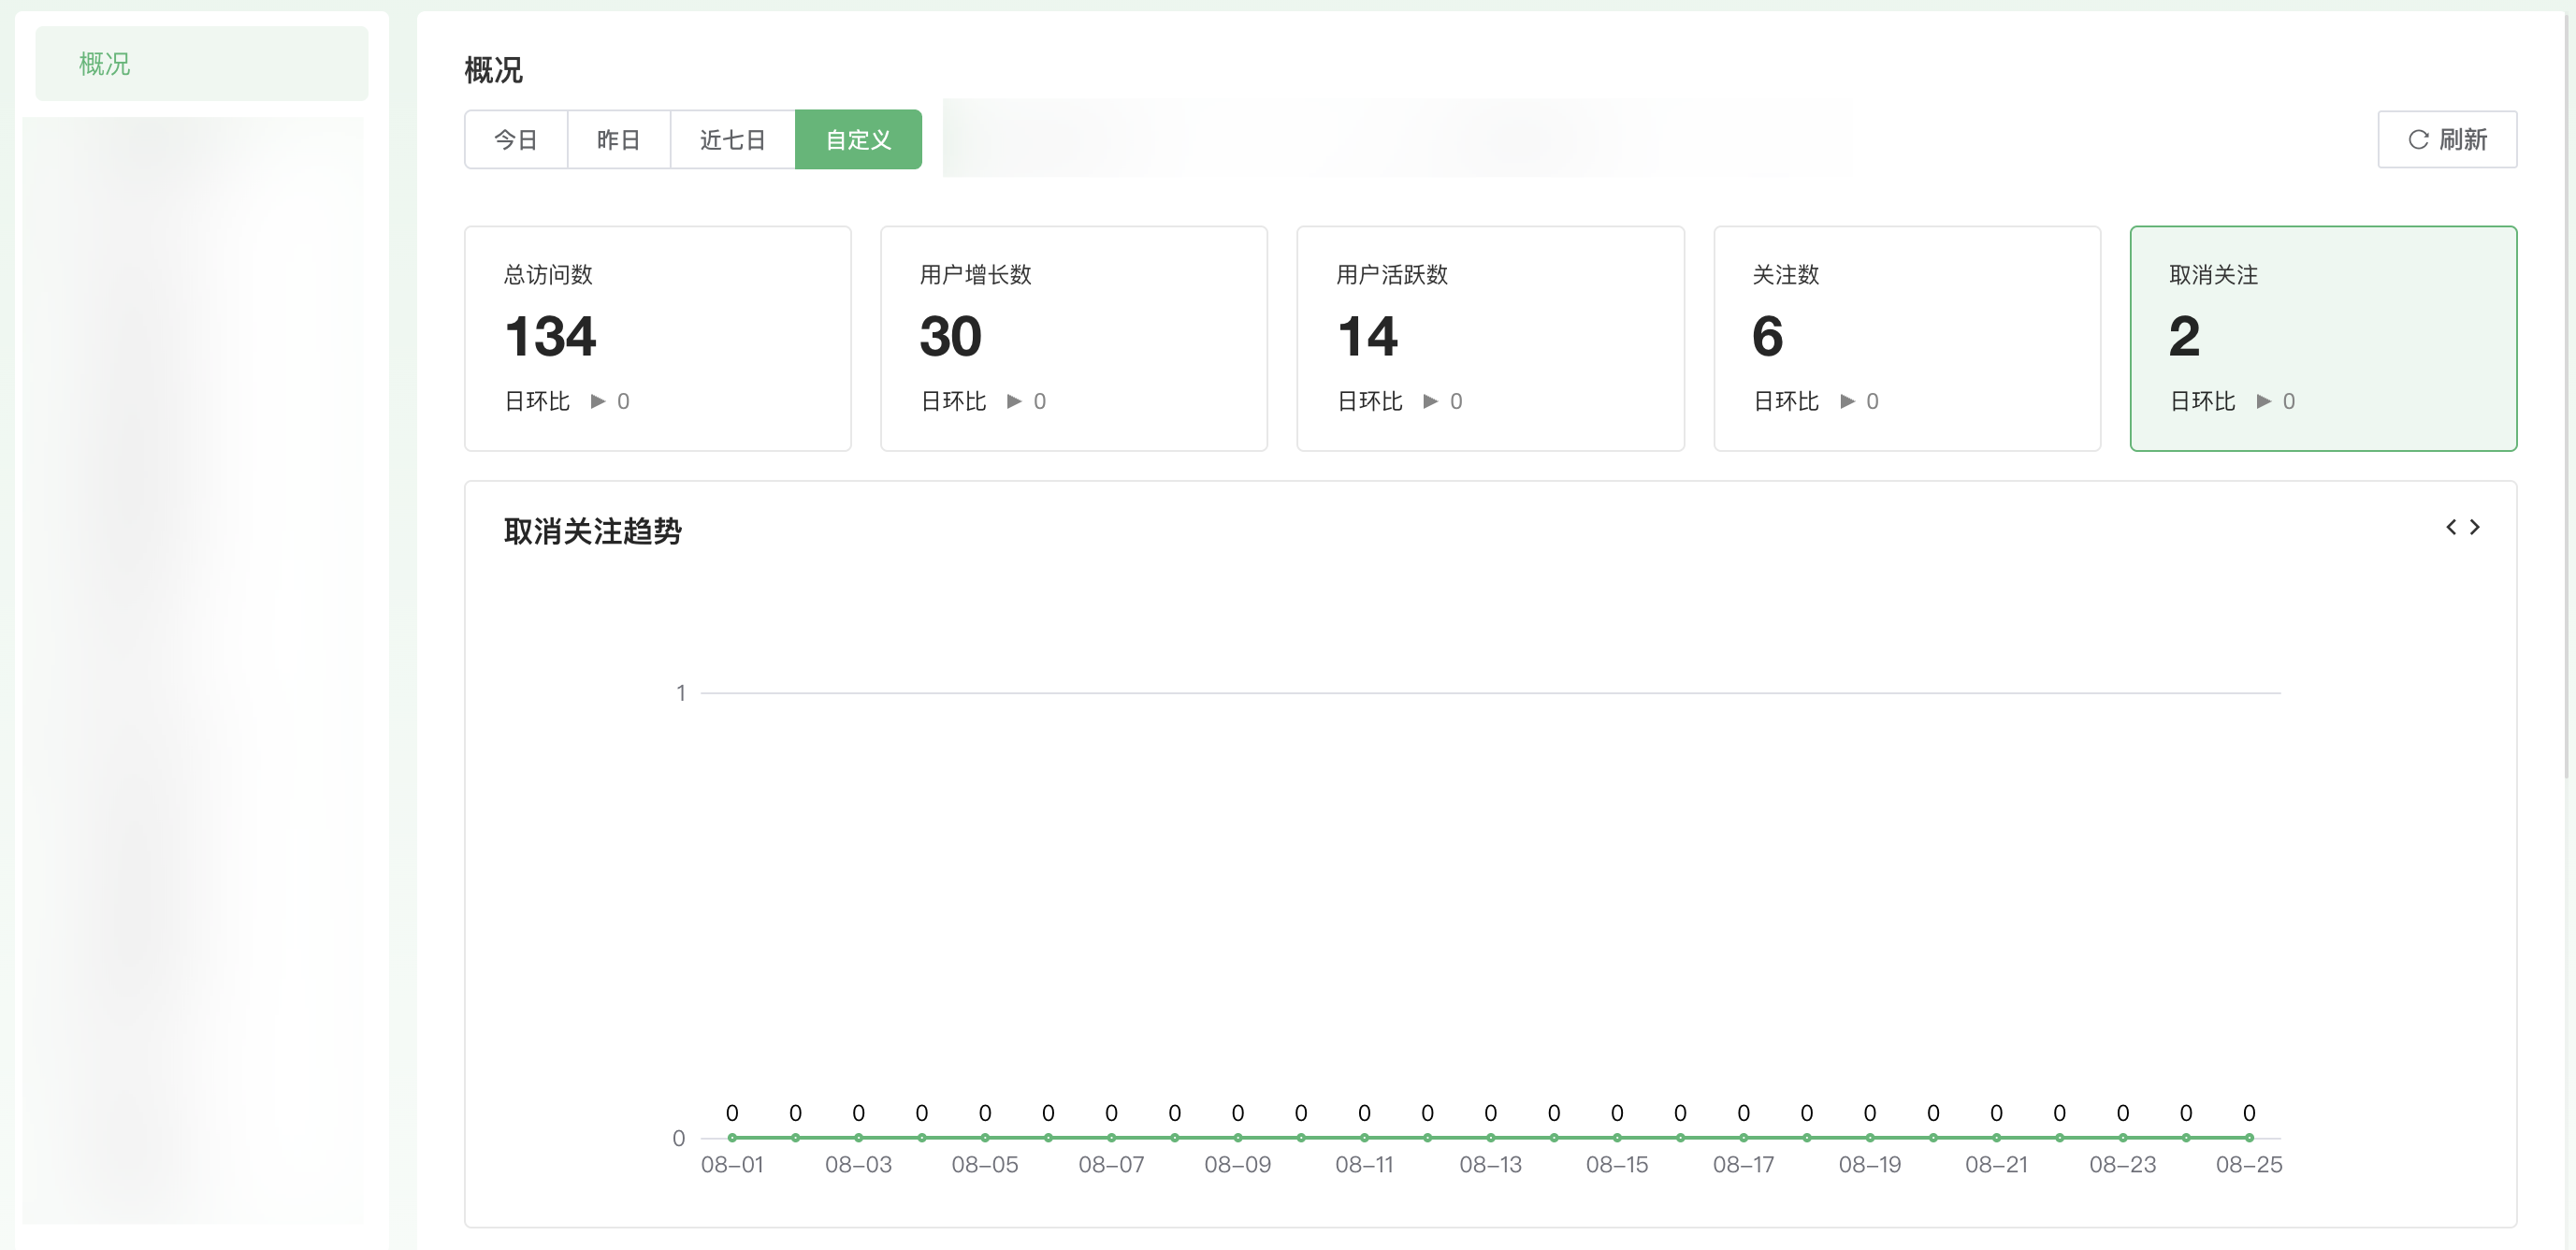Click the 日环比 triangle icon under 总访问数

click(598, 401)
